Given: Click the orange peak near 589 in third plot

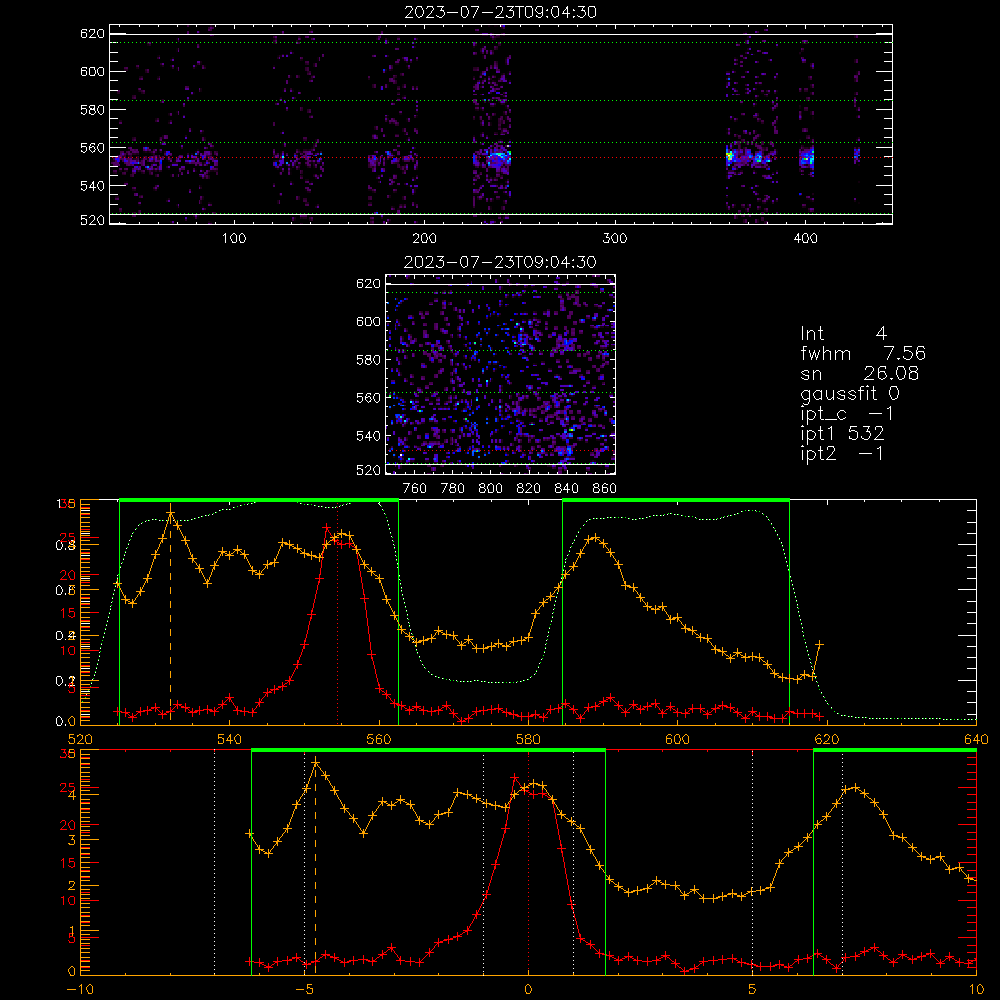Looking at the screenshot, I should (x=596, y=538).
